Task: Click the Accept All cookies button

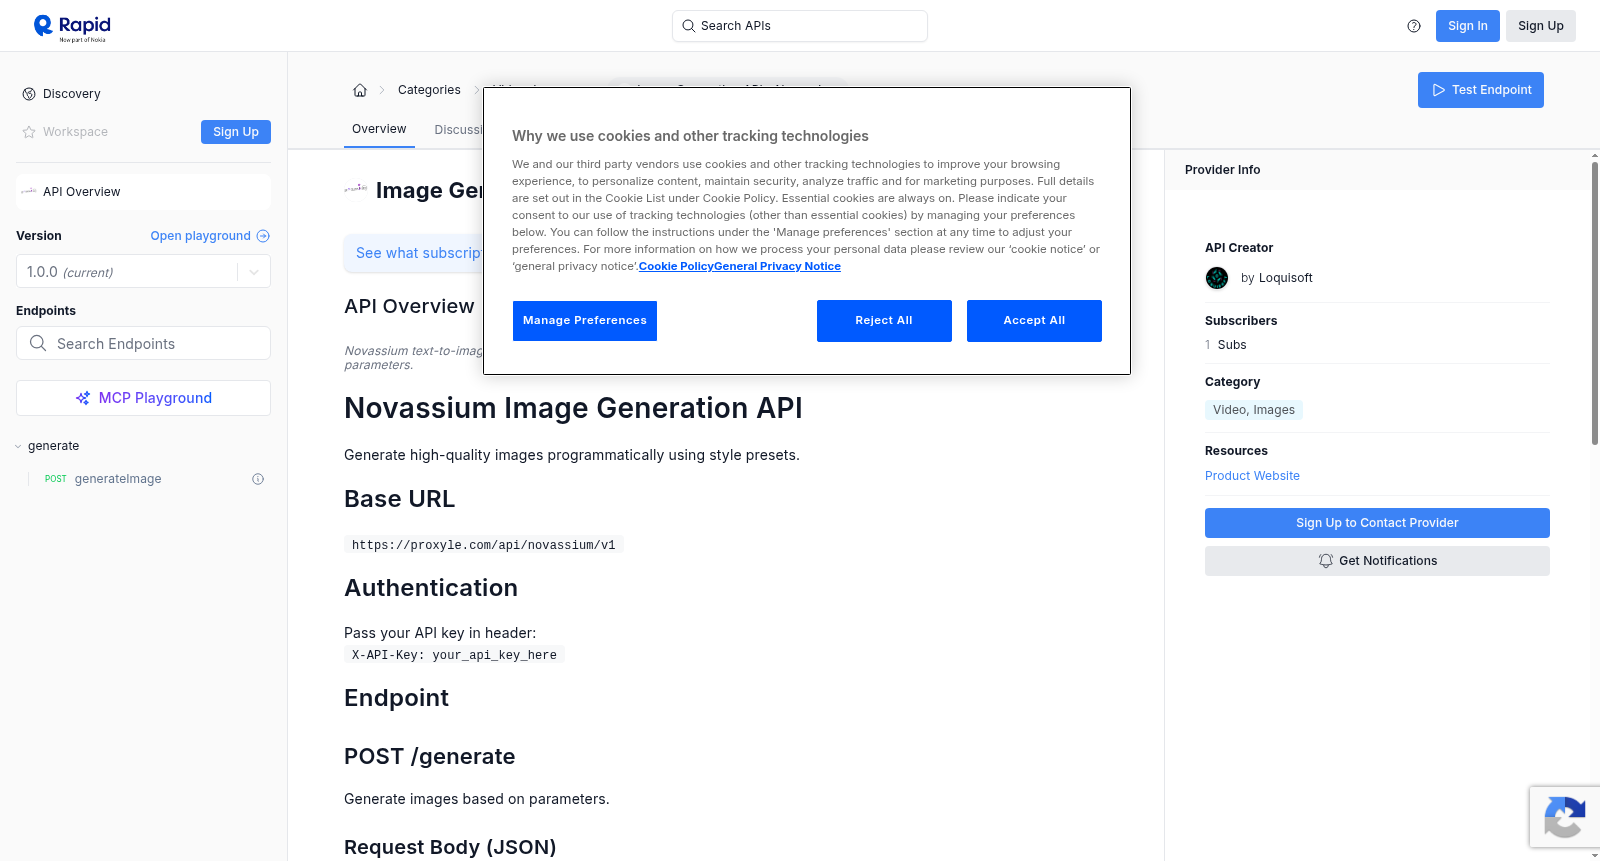Action: click(x=1034, y=321)
